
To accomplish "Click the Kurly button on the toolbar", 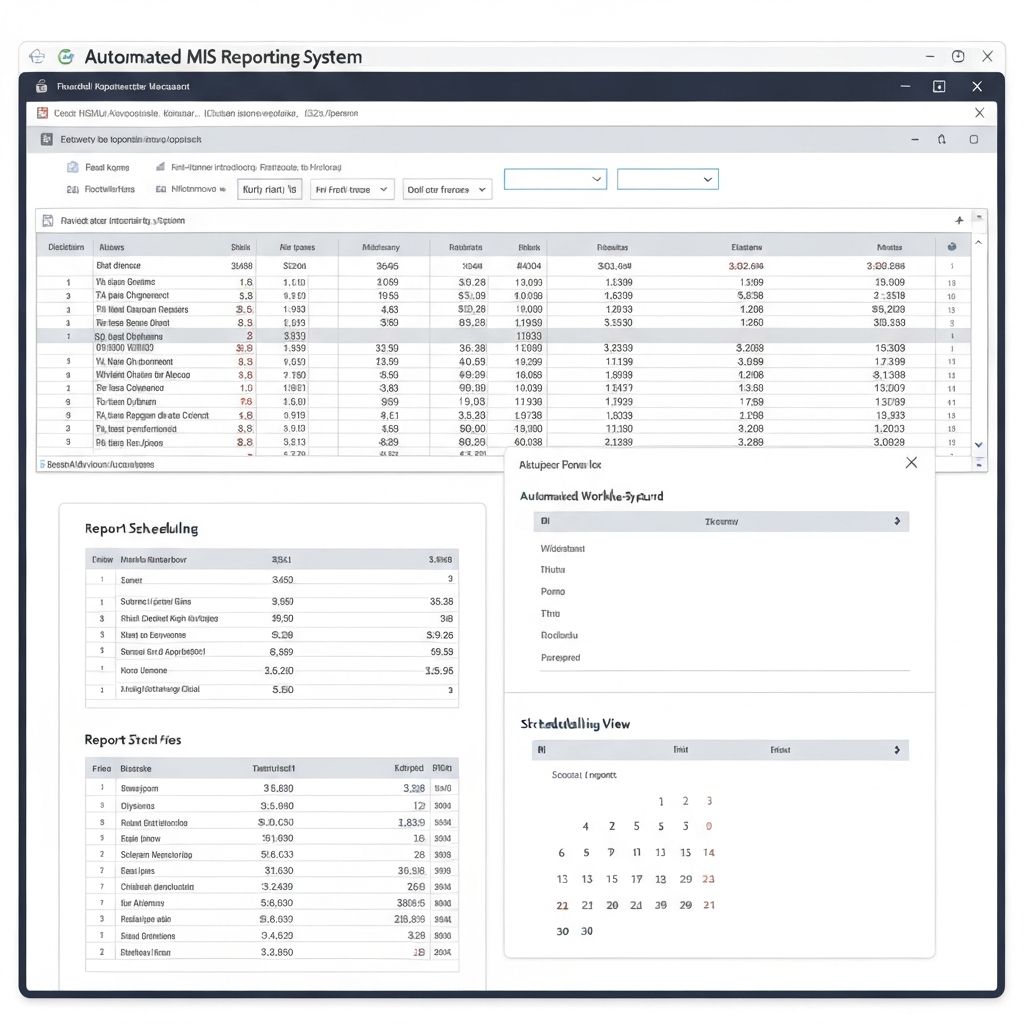I will (269, 188).
